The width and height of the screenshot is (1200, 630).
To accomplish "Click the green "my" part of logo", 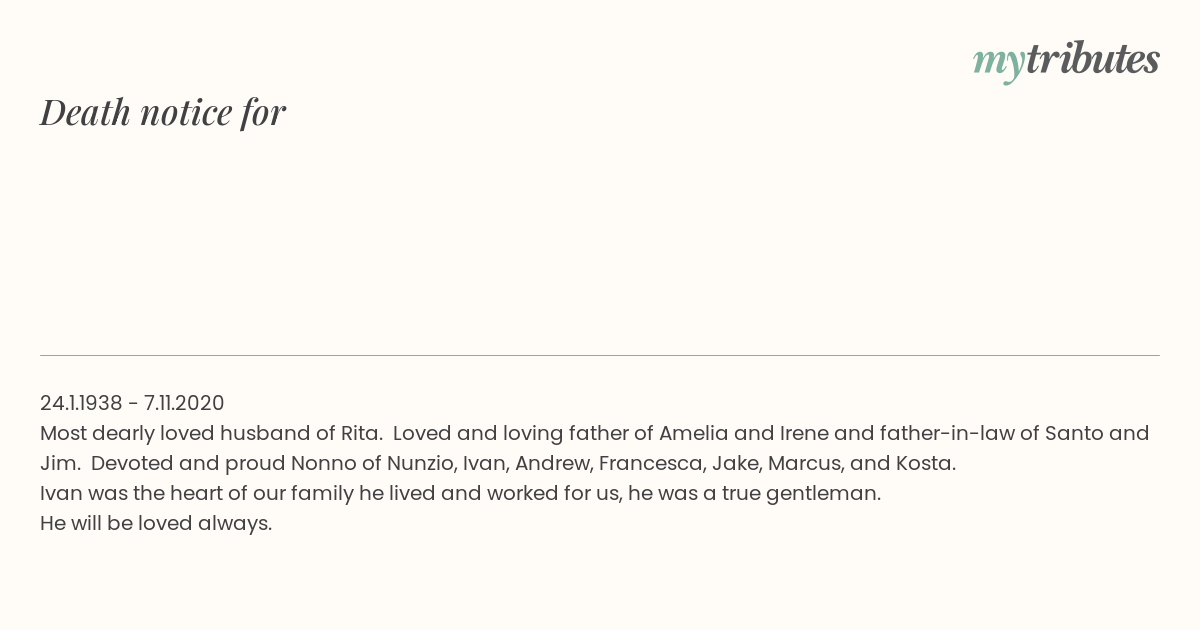I will click(999, 64).
